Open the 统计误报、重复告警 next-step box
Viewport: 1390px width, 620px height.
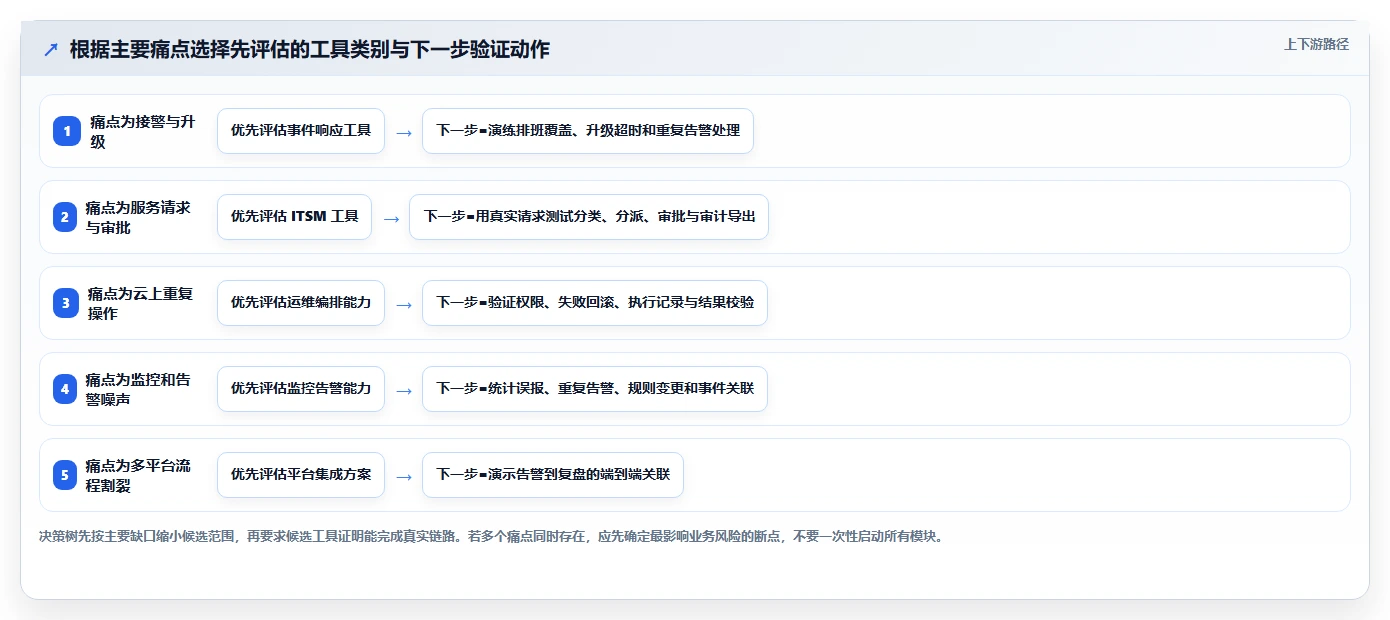coord(595,389)
